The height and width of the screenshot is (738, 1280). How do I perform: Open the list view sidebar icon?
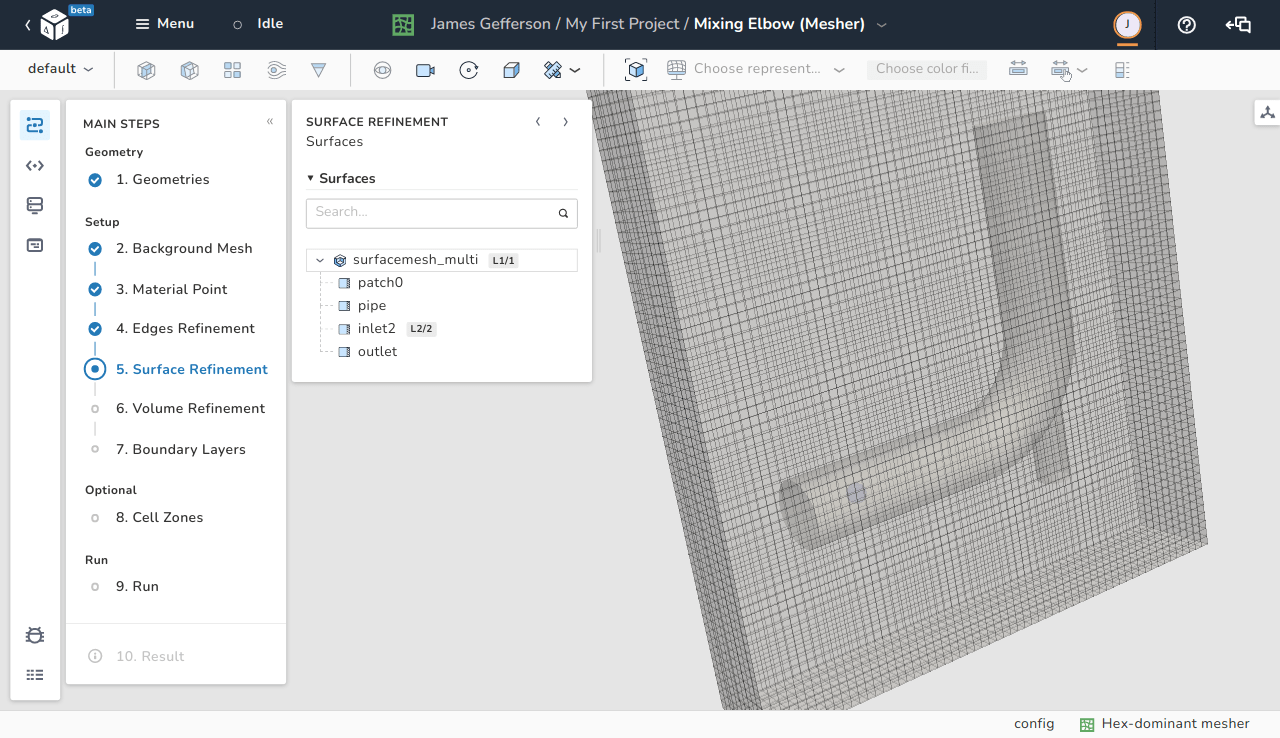click(x=35, y=675)
